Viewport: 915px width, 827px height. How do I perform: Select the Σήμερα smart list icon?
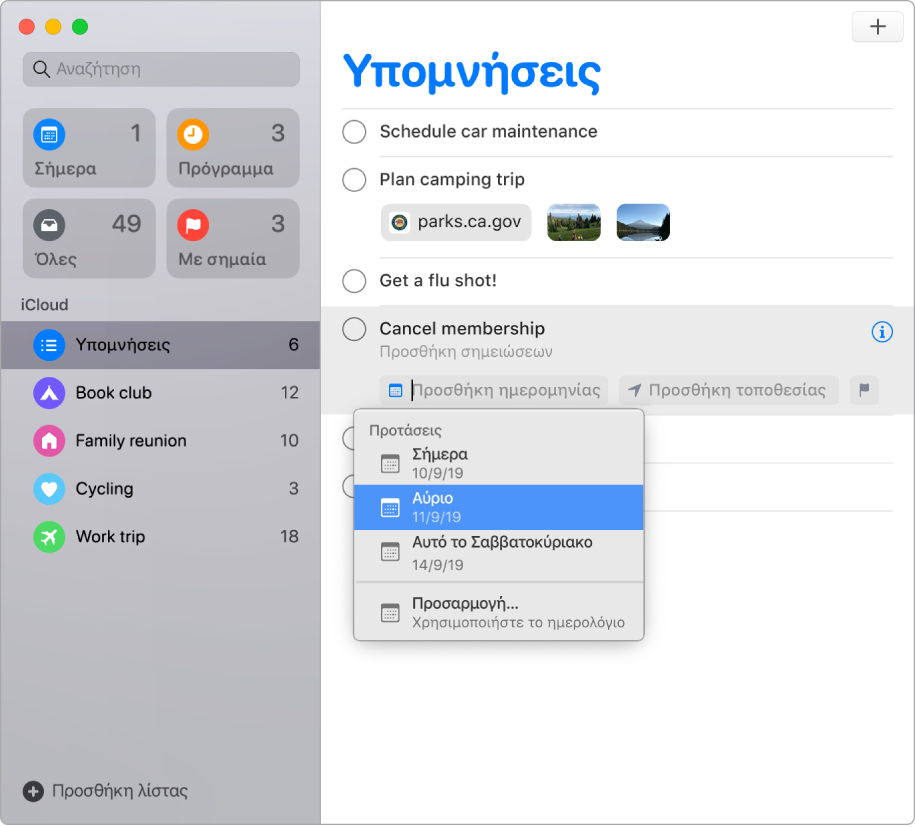click(49, 134)
